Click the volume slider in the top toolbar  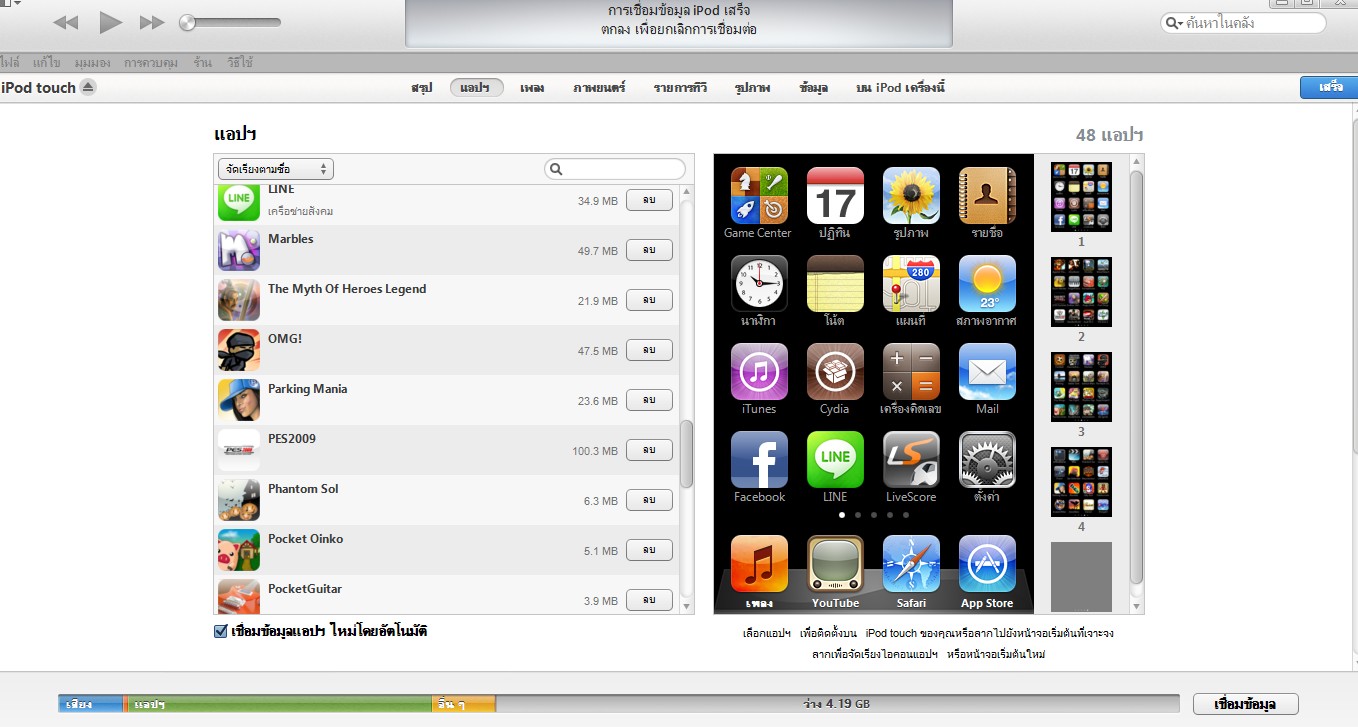tap(230, 22)
